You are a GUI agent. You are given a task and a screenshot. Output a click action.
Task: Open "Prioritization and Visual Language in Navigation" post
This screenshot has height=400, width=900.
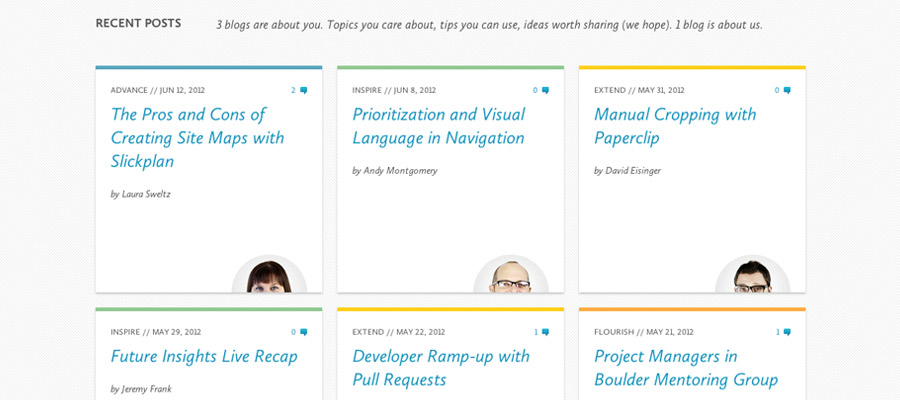coord(439,126)
